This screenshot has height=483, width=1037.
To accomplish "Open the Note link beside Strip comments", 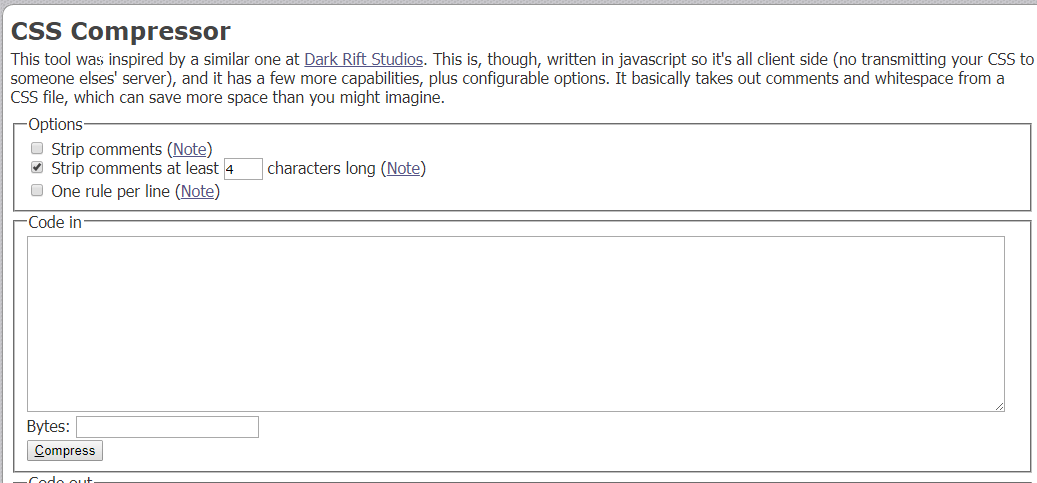I will (x=190, y=149).
